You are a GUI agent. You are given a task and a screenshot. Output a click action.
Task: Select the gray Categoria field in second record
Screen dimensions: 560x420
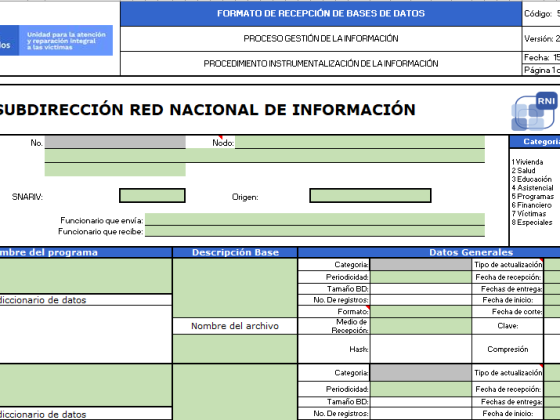421,373
